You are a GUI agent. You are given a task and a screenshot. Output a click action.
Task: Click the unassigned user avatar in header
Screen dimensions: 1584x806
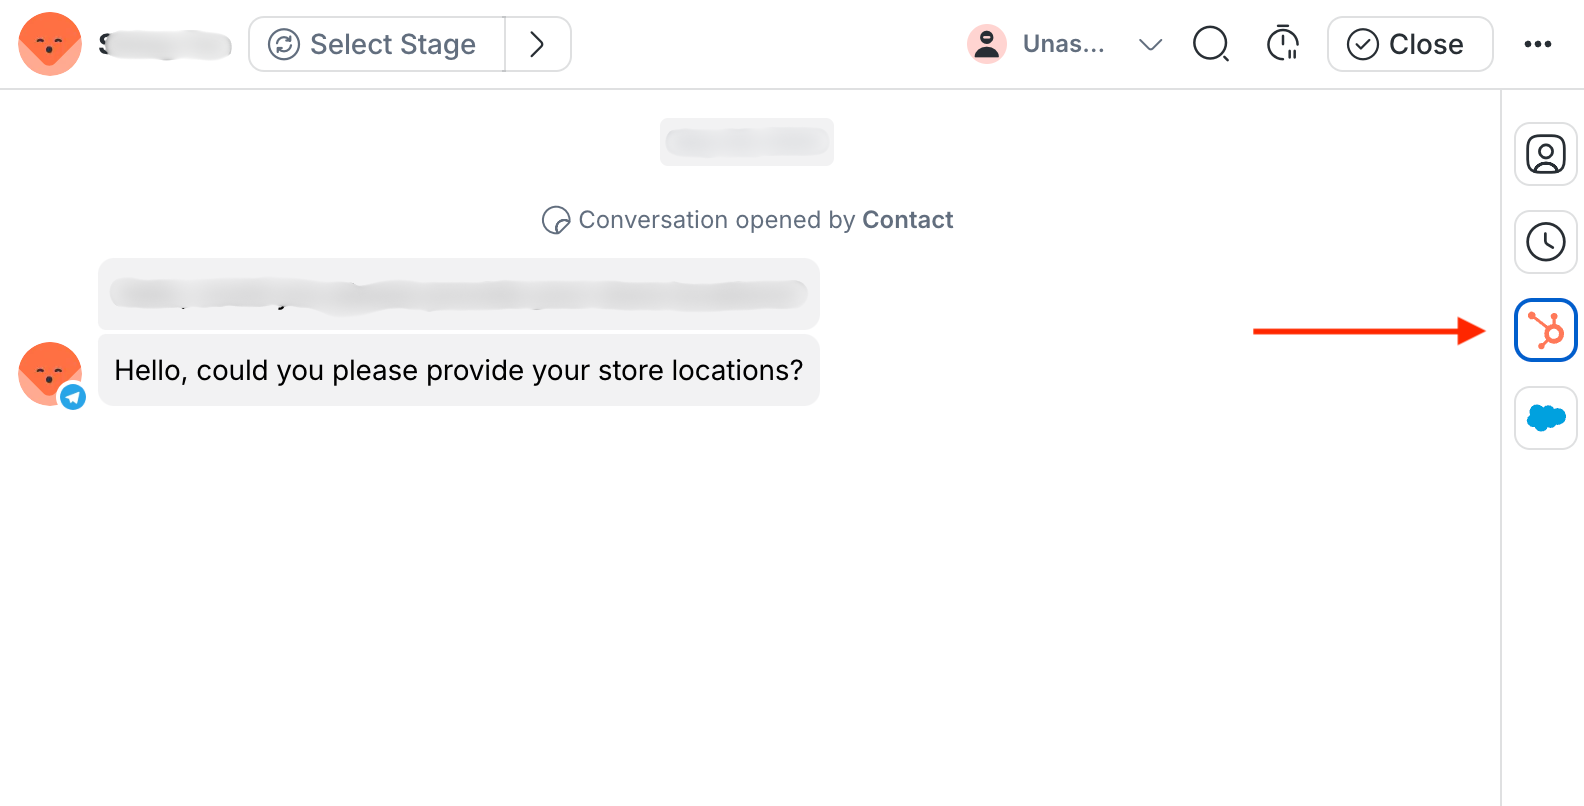click(986, 44)
